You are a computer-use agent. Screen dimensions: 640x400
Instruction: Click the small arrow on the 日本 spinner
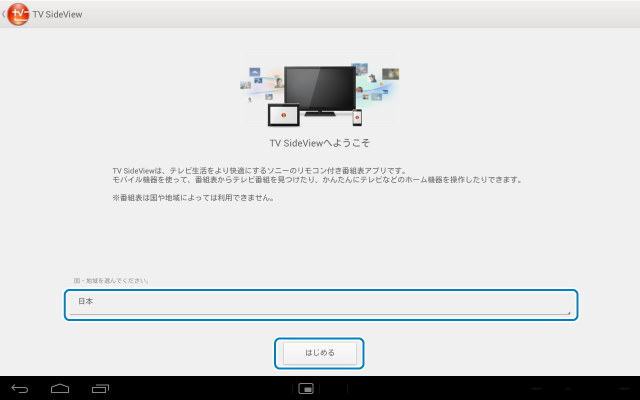point(568,312)
